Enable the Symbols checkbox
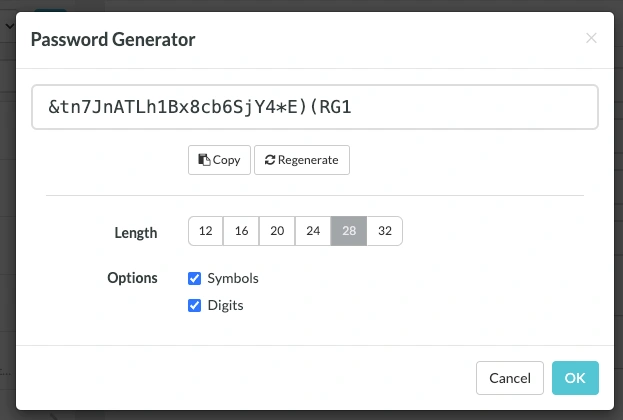The image size is (623, 420). 195,278
